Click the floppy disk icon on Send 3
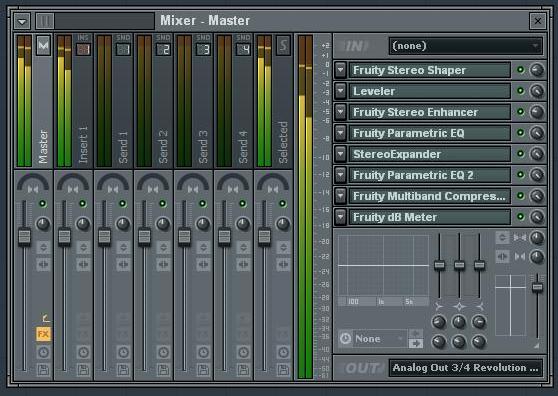 204,370
